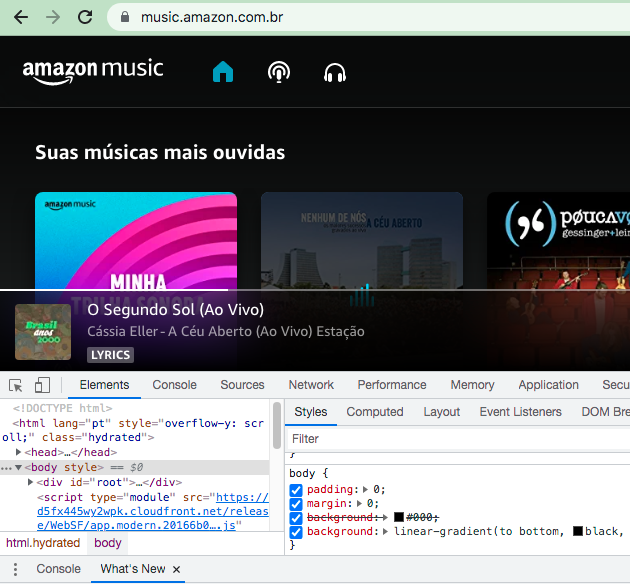Open the drawer three-dot menu
Screen dimensions: 630x584
click(15, 569)
